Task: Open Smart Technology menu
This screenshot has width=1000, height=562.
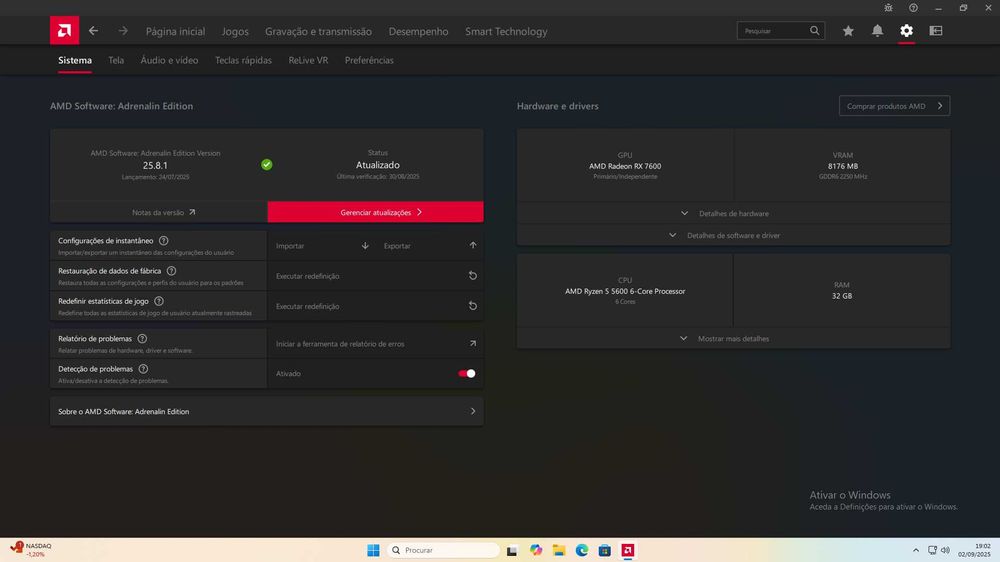Action: 506,31
